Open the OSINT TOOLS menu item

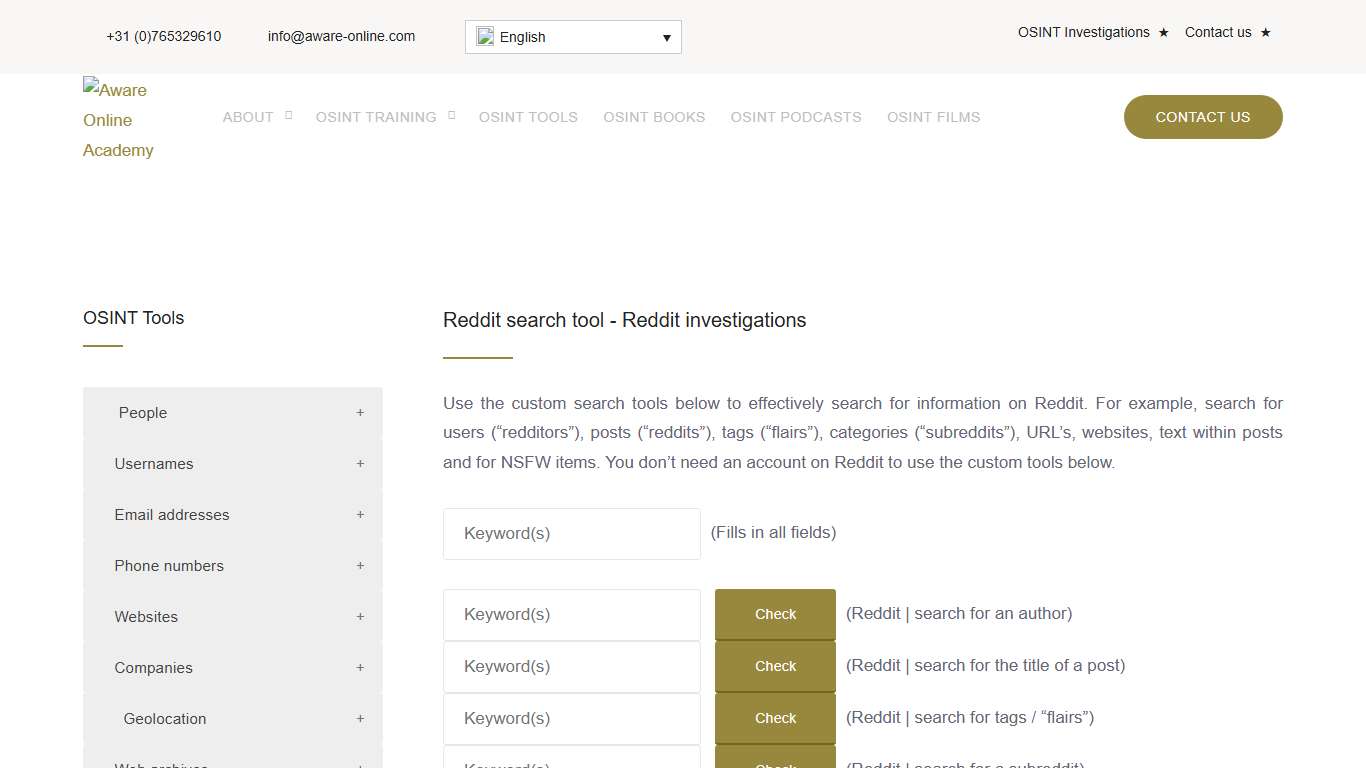528,117
